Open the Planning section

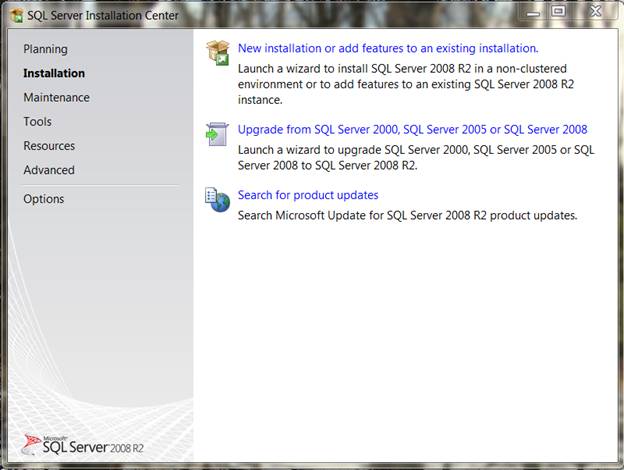[45, 49]
